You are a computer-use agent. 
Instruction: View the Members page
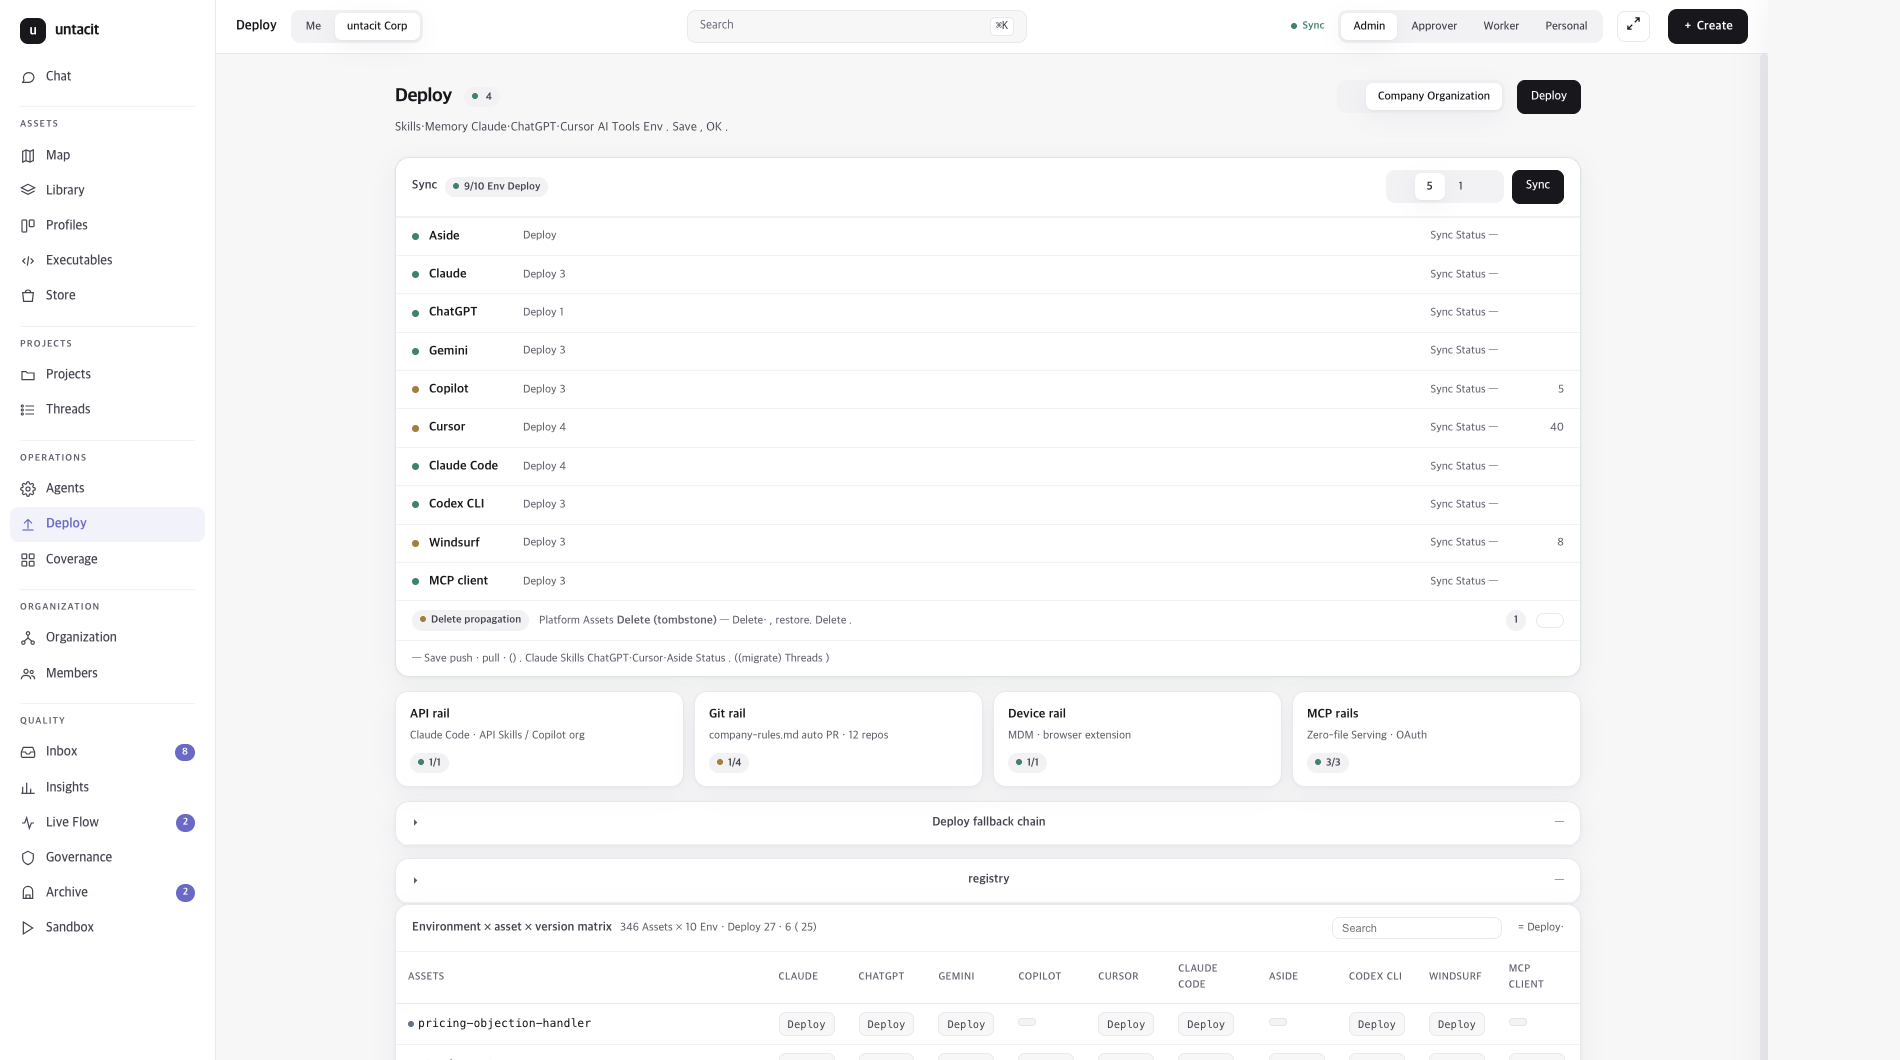(107, 673)
